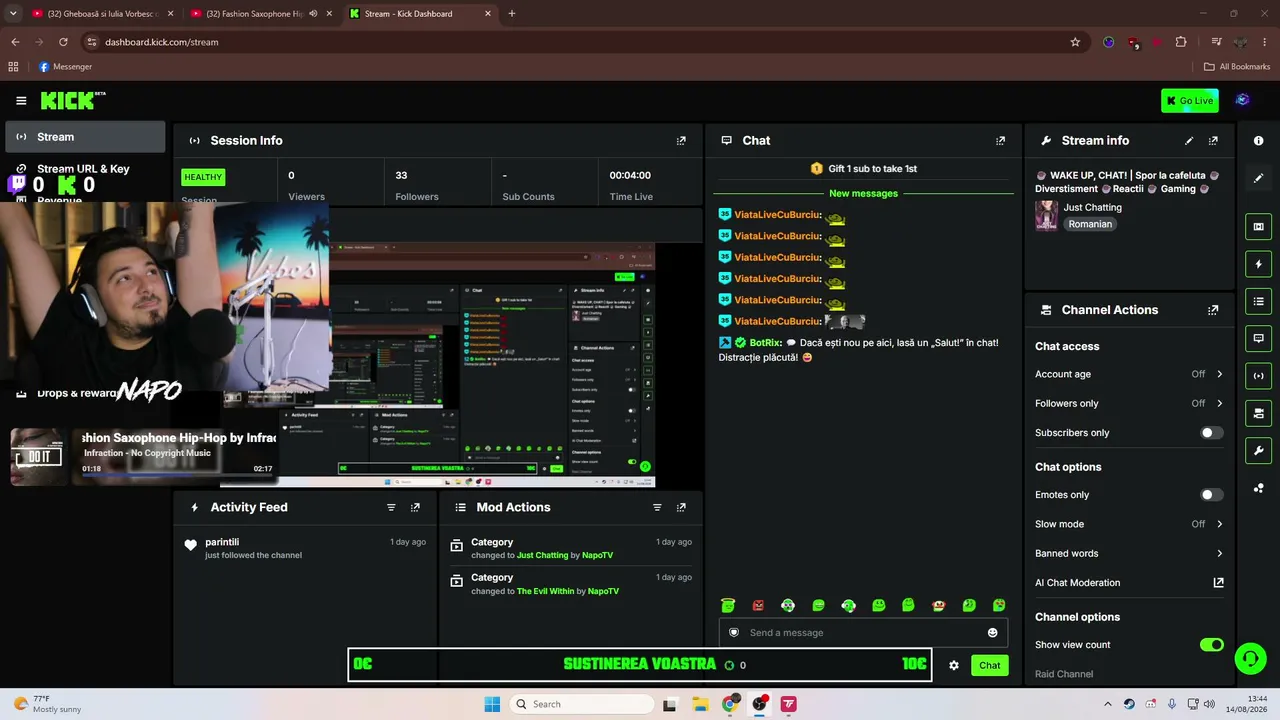This screenshot has height=720, width=1280.
Task: Toggle the session info broadcast icon
Action: click(x=1258, y=376)
